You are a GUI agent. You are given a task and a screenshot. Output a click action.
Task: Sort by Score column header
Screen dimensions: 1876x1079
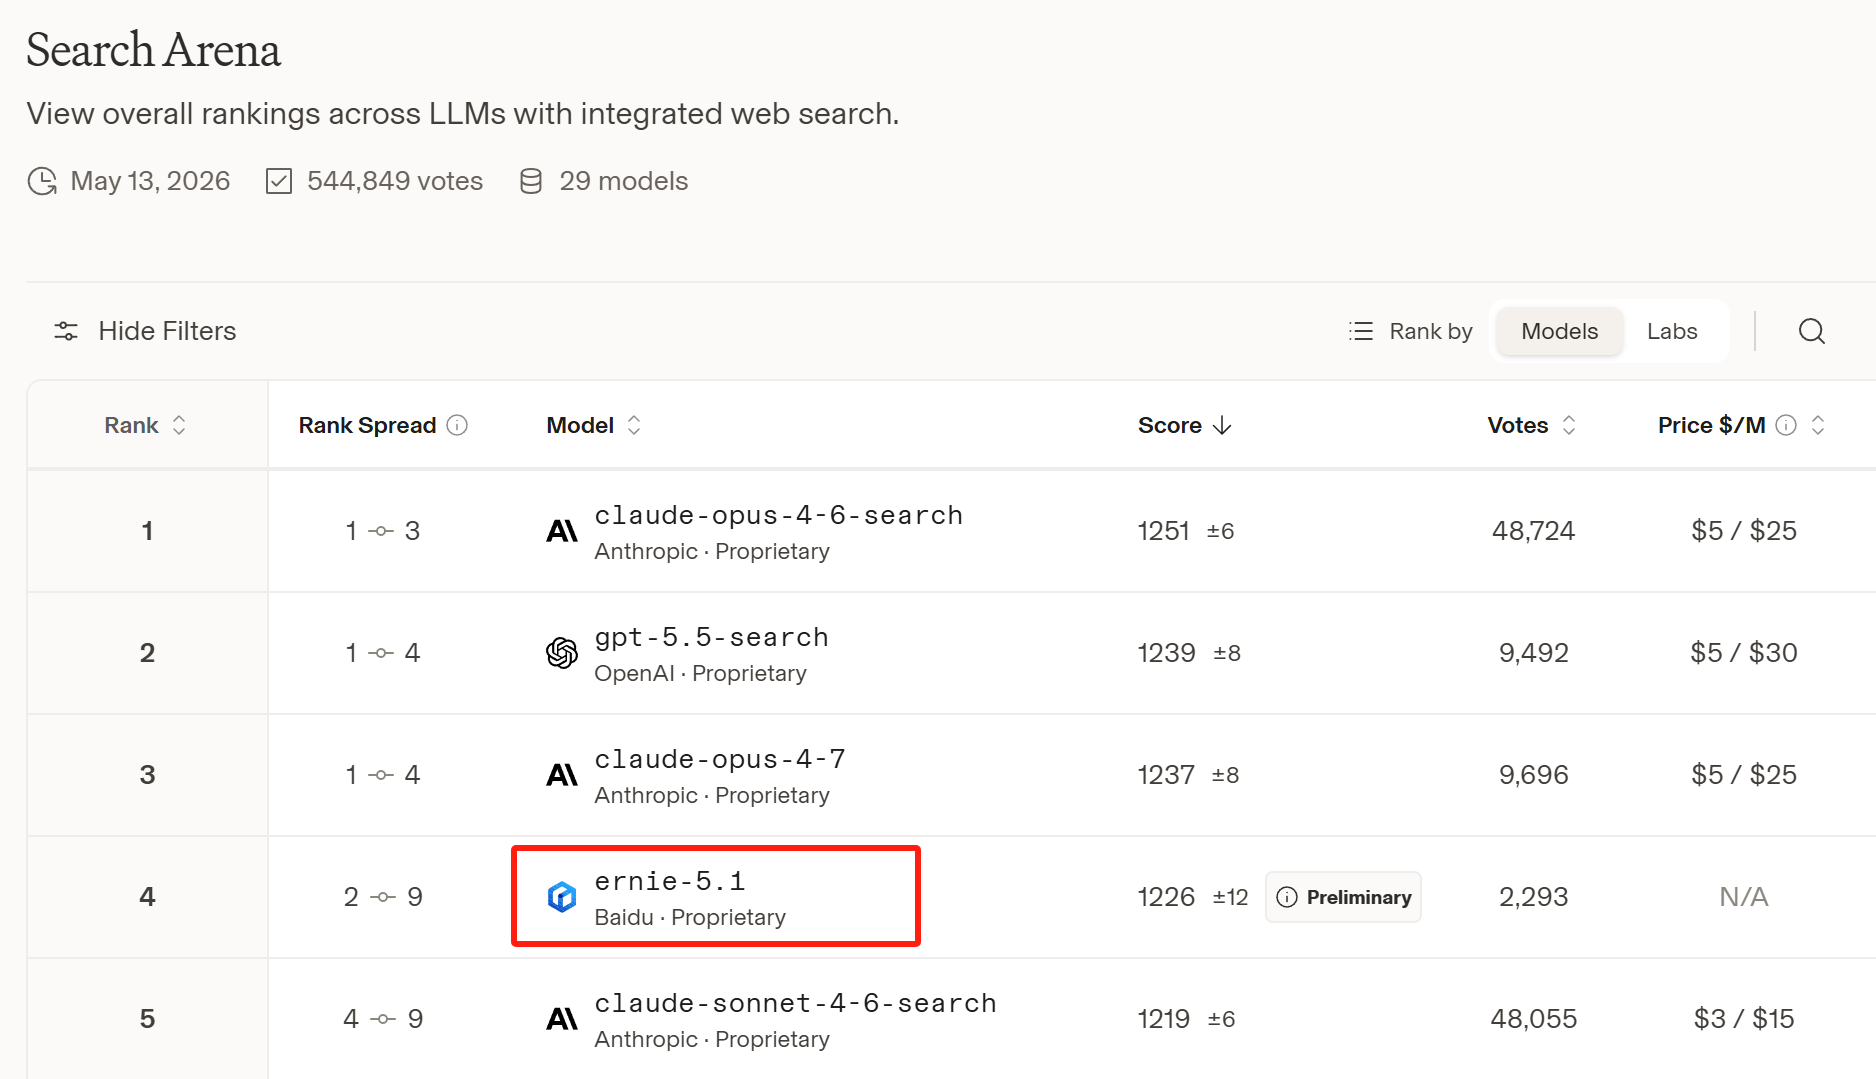pyautogui.click(x=1184, y=425)
